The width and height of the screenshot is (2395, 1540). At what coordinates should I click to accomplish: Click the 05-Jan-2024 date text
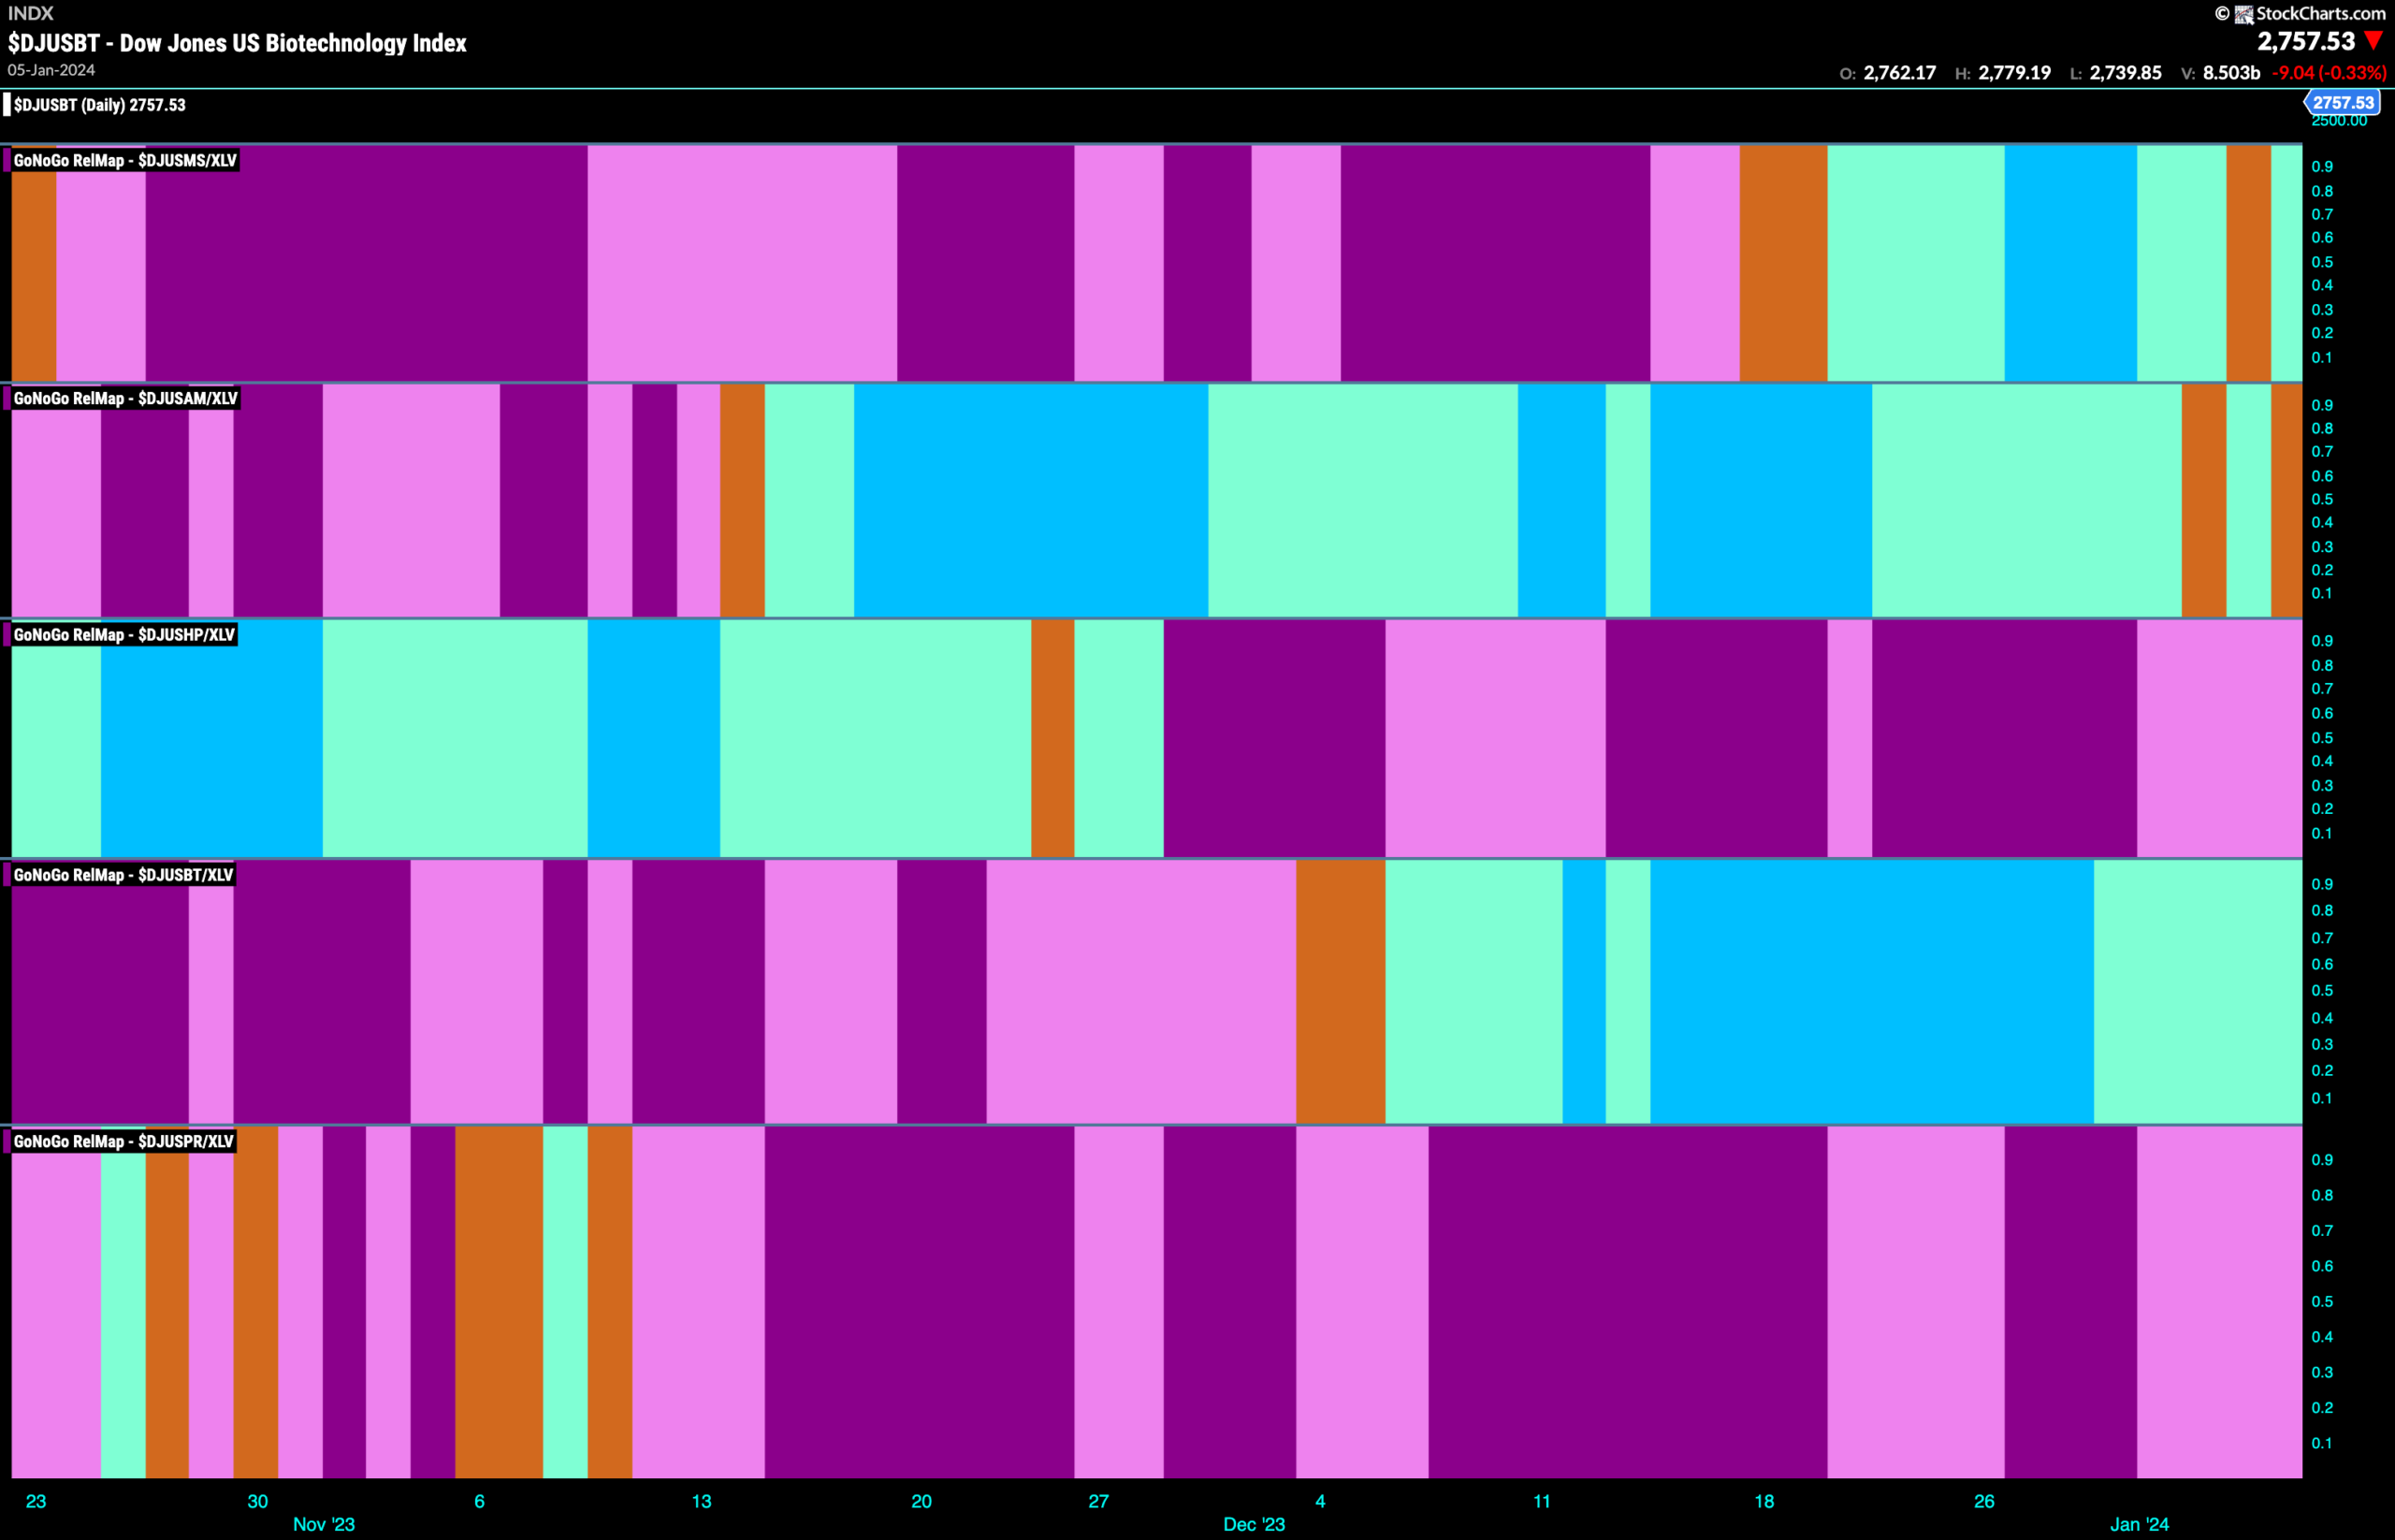tap(51, 70)
